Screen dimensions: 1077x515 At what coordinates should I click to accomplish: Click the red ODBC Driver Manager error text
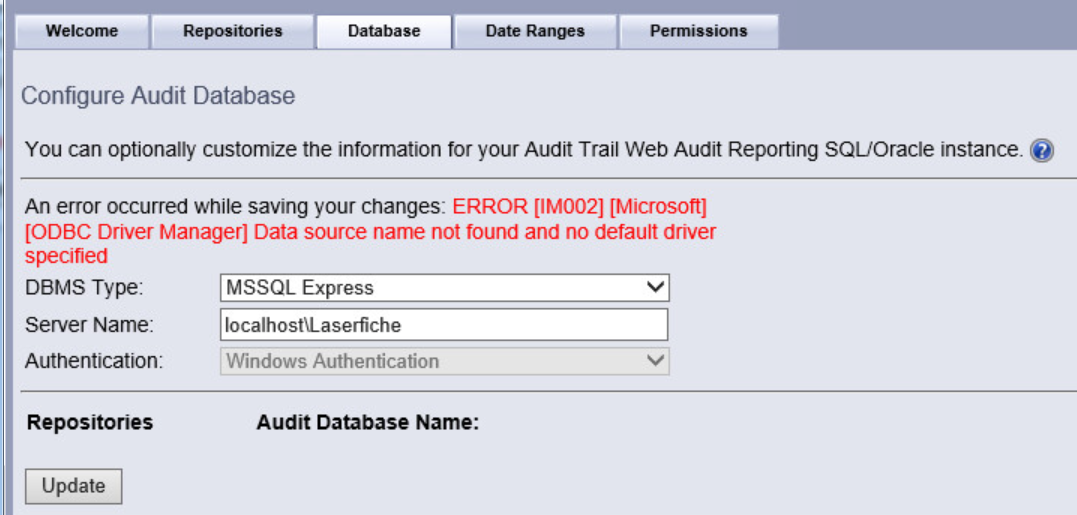370,232
